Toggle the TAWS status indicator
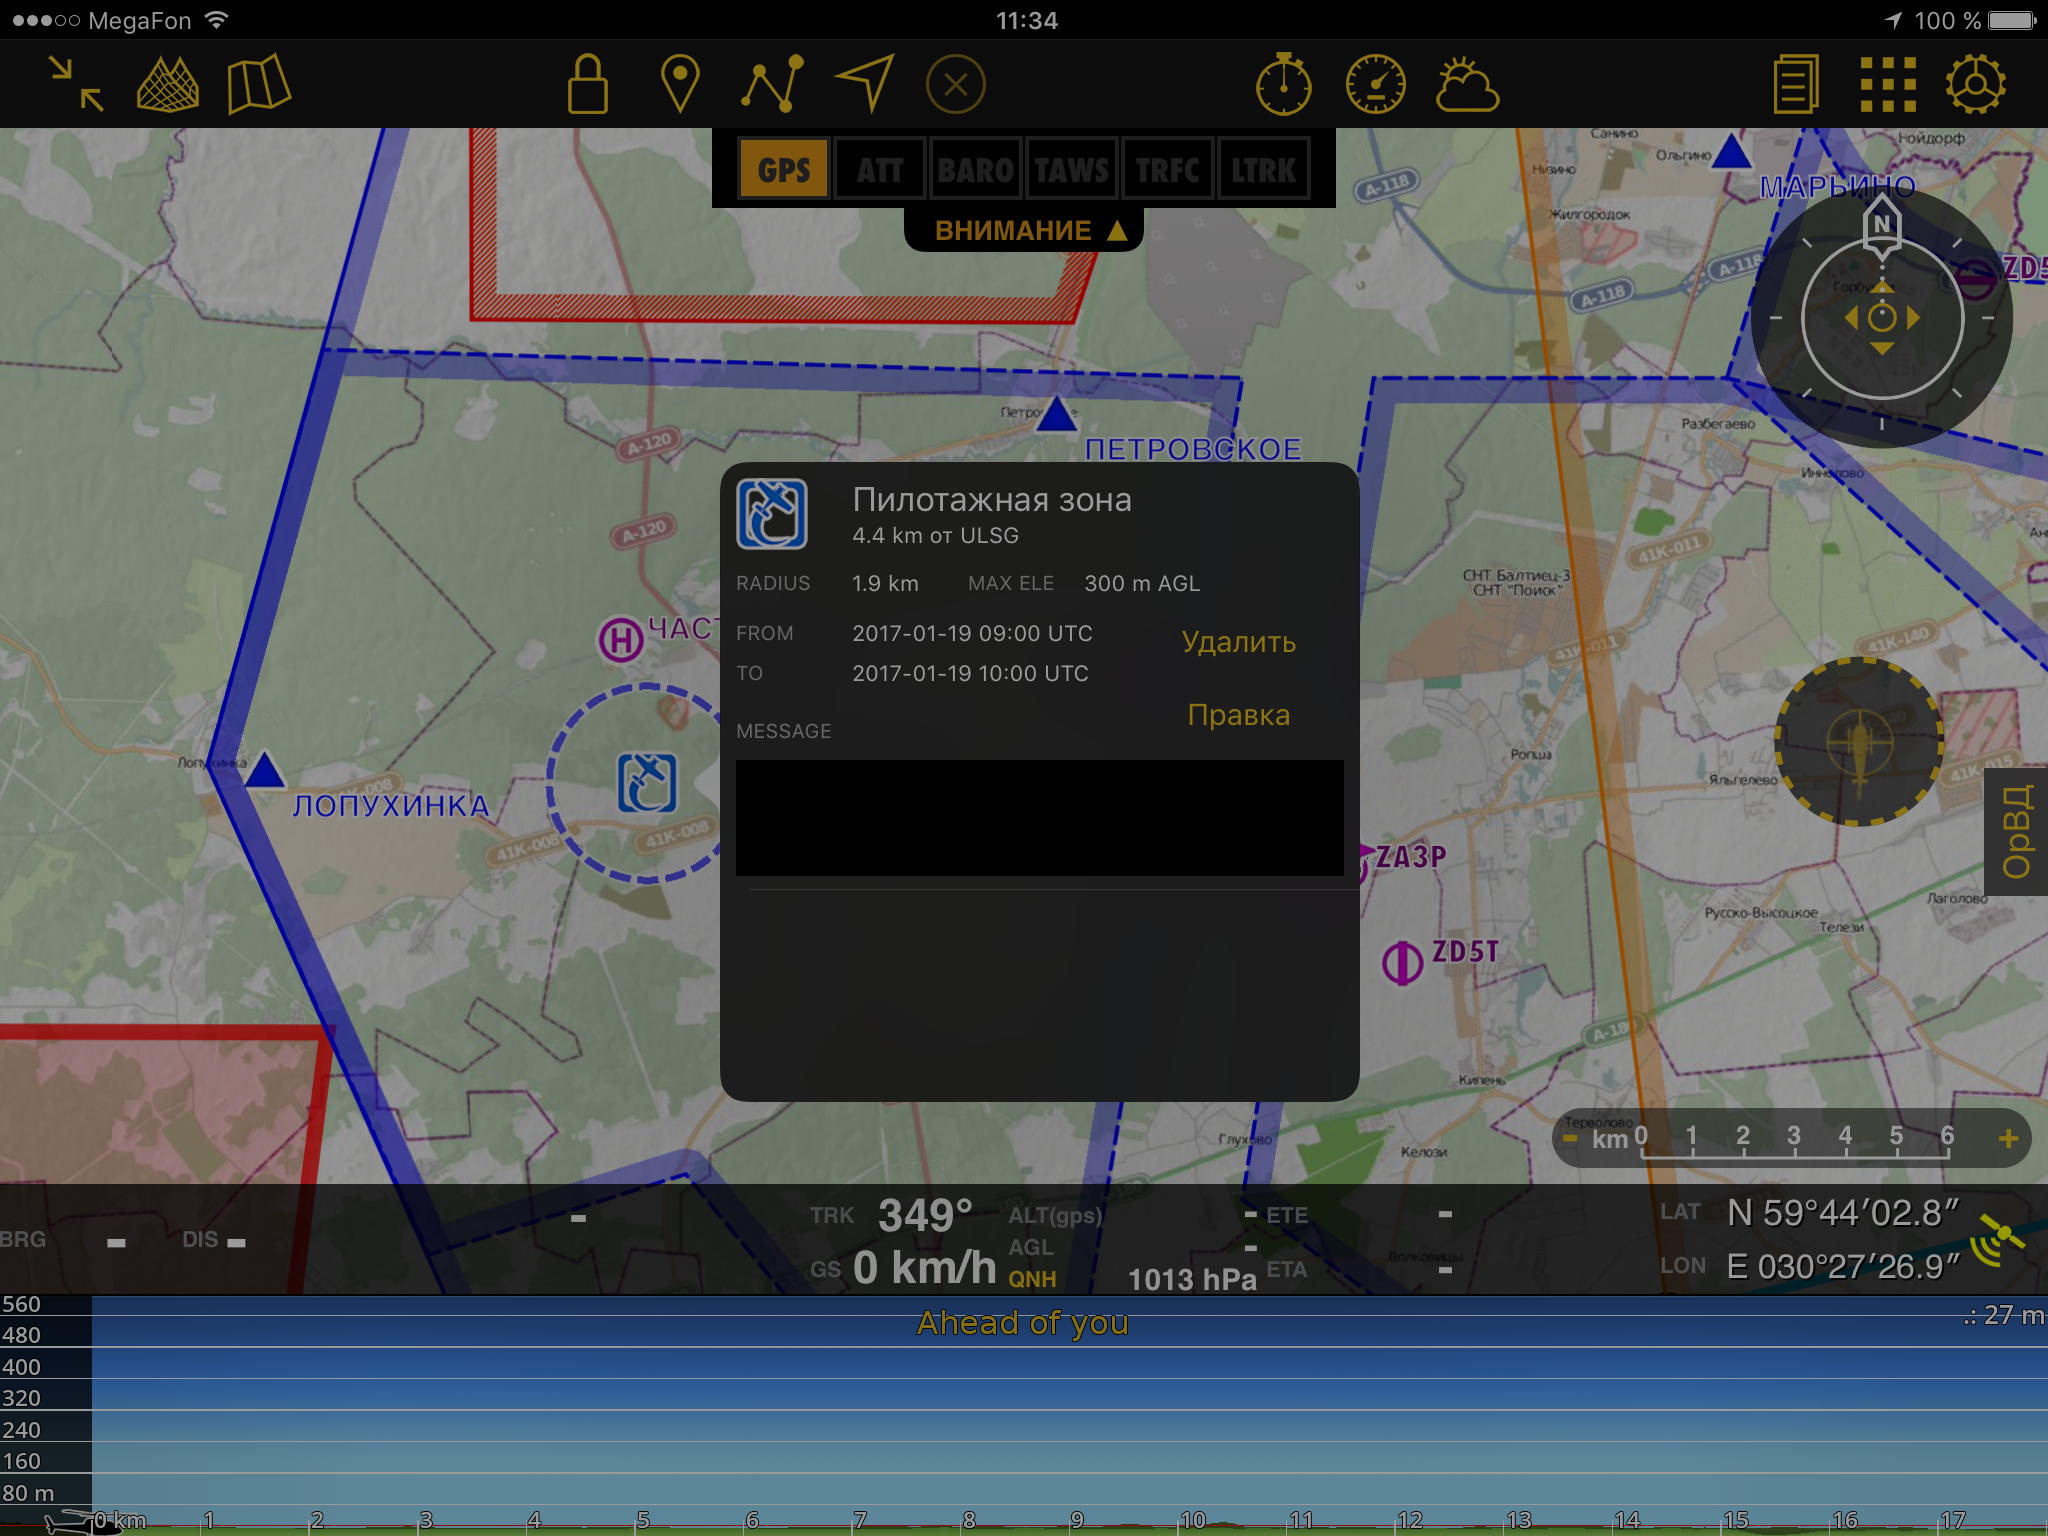Screen dimensions: 2048x1536 point(1071,170)
